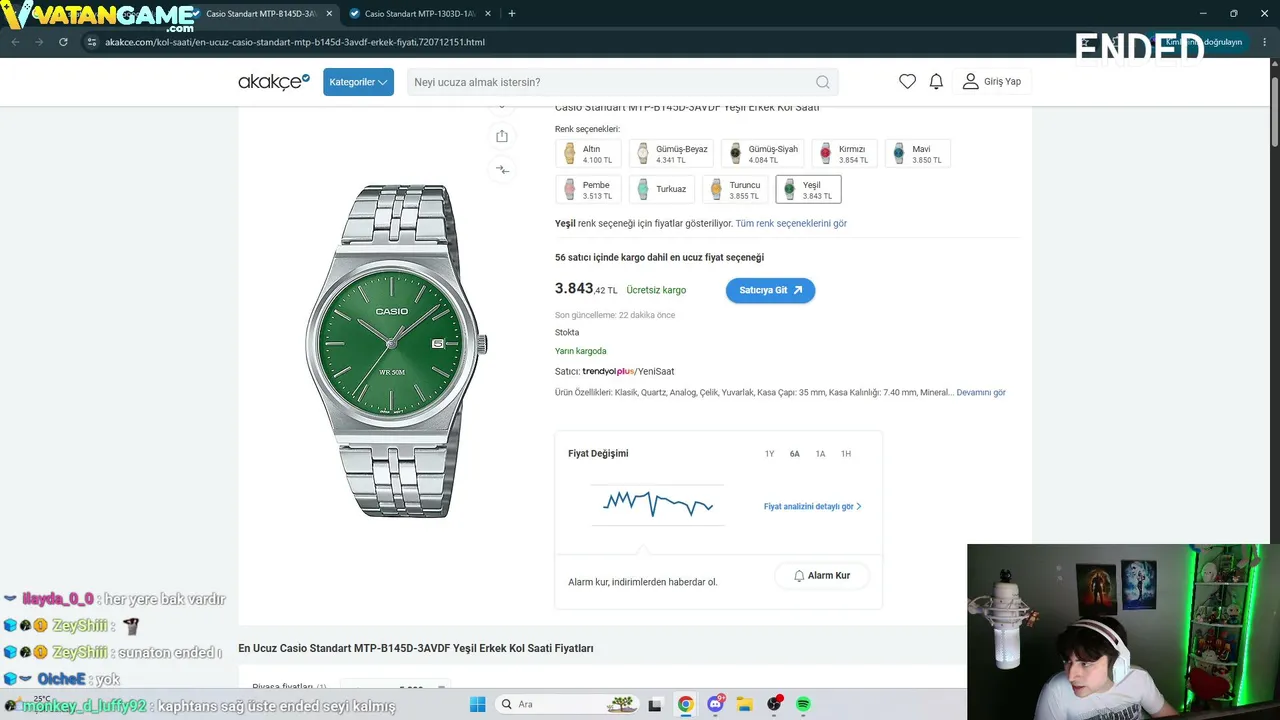Select the Altın color option
This screenshot has height=720, width=1280.
[588, 153]
